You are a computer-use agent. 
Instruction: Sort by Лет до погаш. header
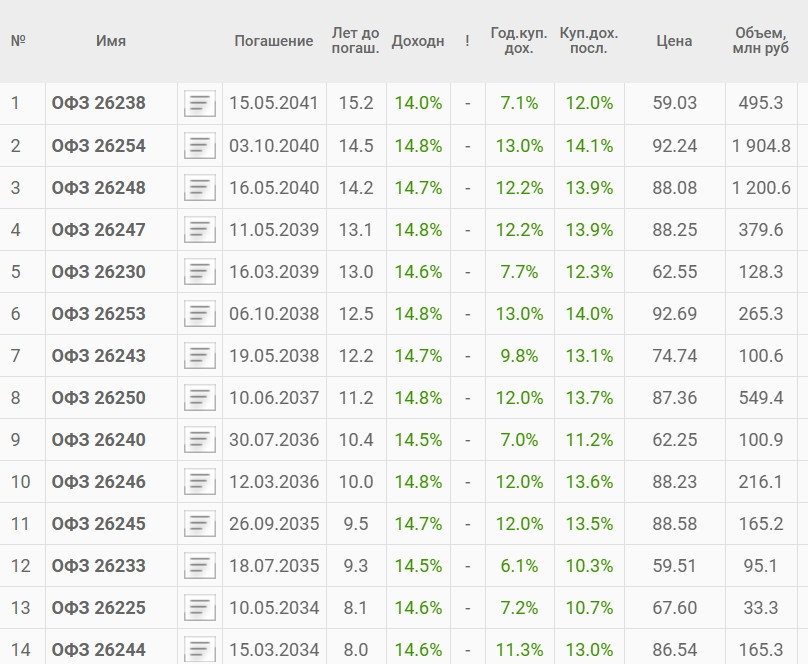pos(356,41)
